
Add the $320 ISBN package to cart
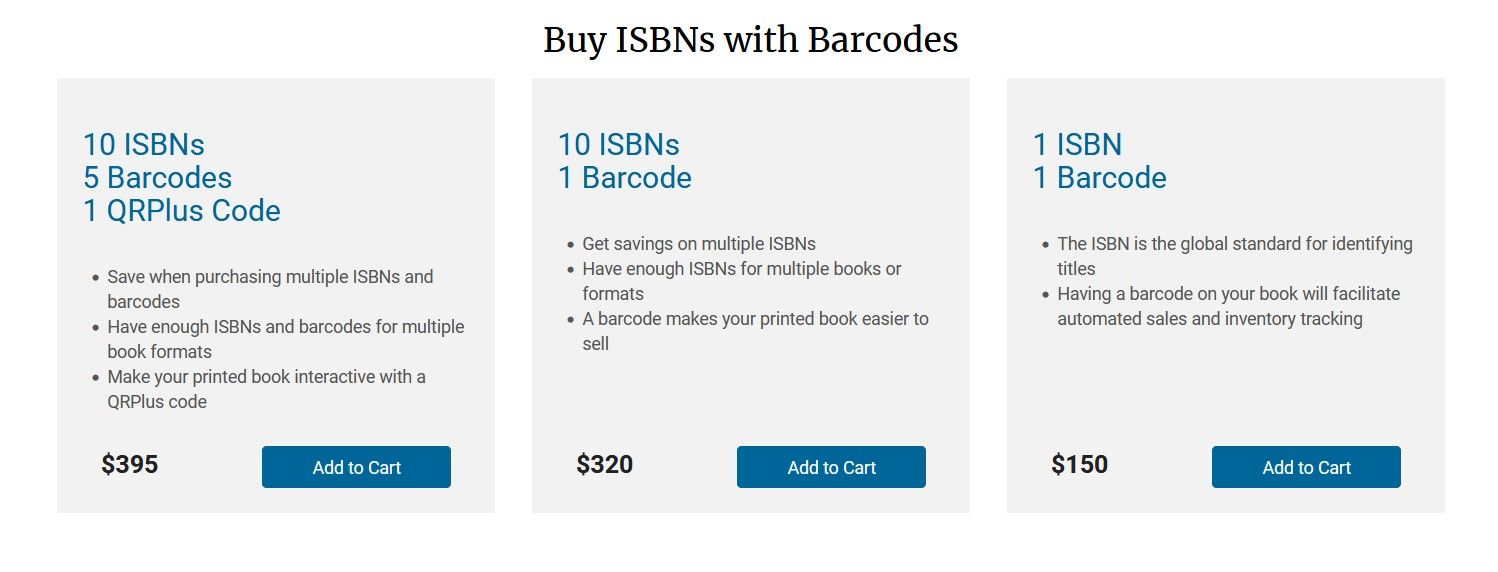pos(831,467)
